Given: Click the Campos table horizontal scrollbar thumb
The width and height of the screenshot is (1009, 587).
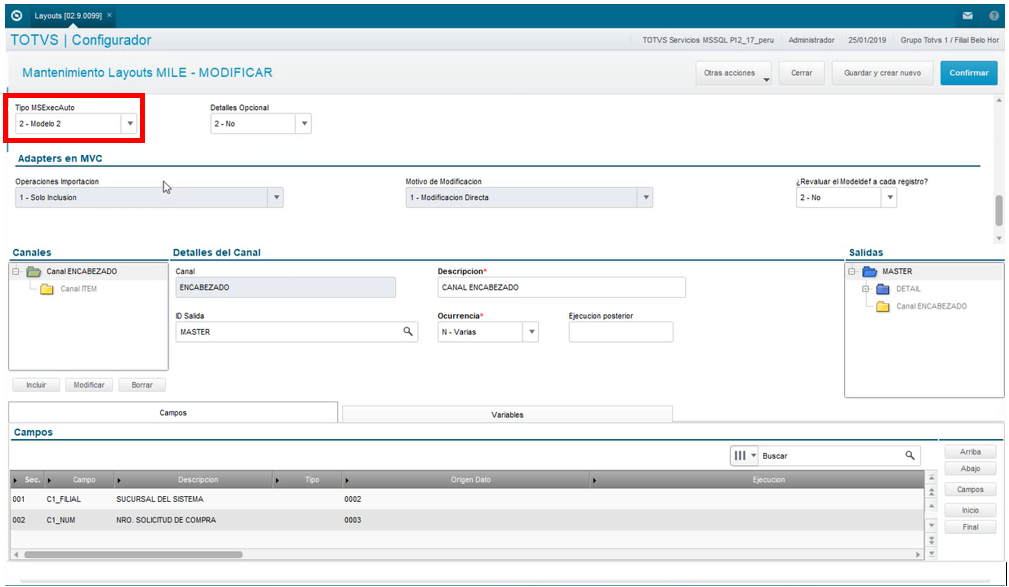Looking at the screenshot, I should click(133, 554).
